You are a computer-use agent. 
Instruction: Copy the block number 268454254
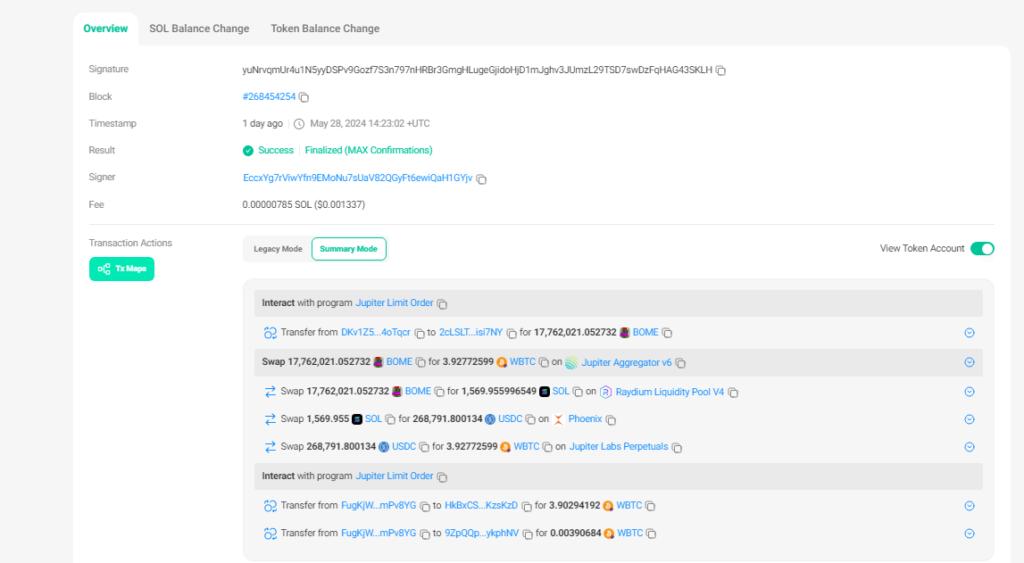click(x=304, y=98)
